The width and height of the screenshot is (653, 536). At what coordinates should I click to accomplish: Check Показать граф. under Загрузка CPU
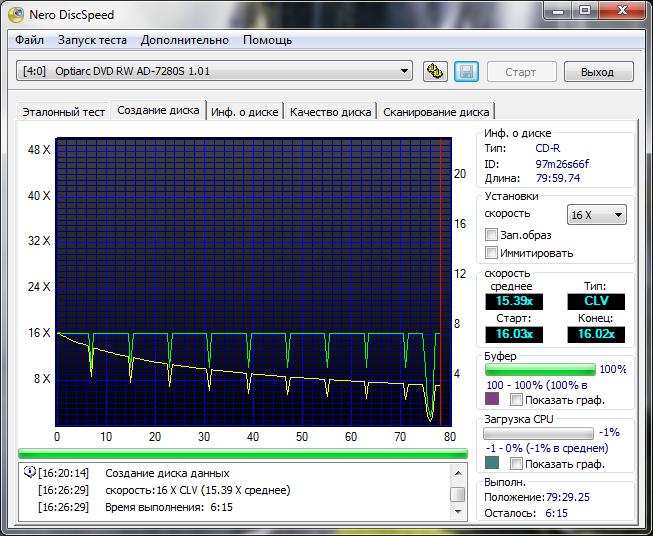(x=517, y=464)
